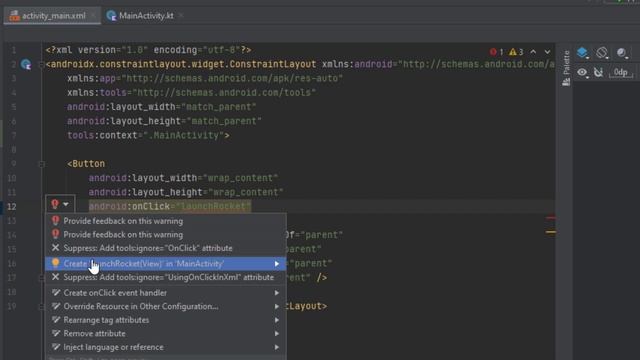Click the orientation rotate icon in design toolbar

pyautogui.click(x=602, y=53)
